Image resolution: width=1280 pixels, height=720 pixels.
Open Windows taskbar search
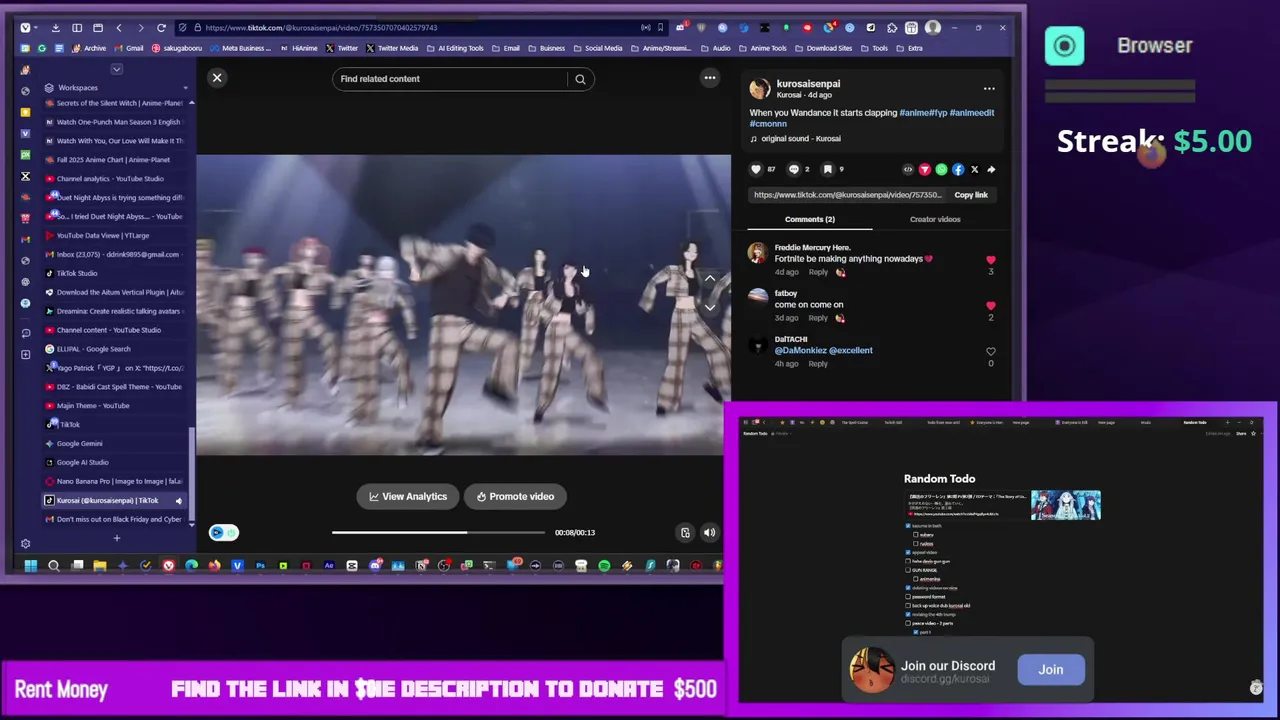54,566
